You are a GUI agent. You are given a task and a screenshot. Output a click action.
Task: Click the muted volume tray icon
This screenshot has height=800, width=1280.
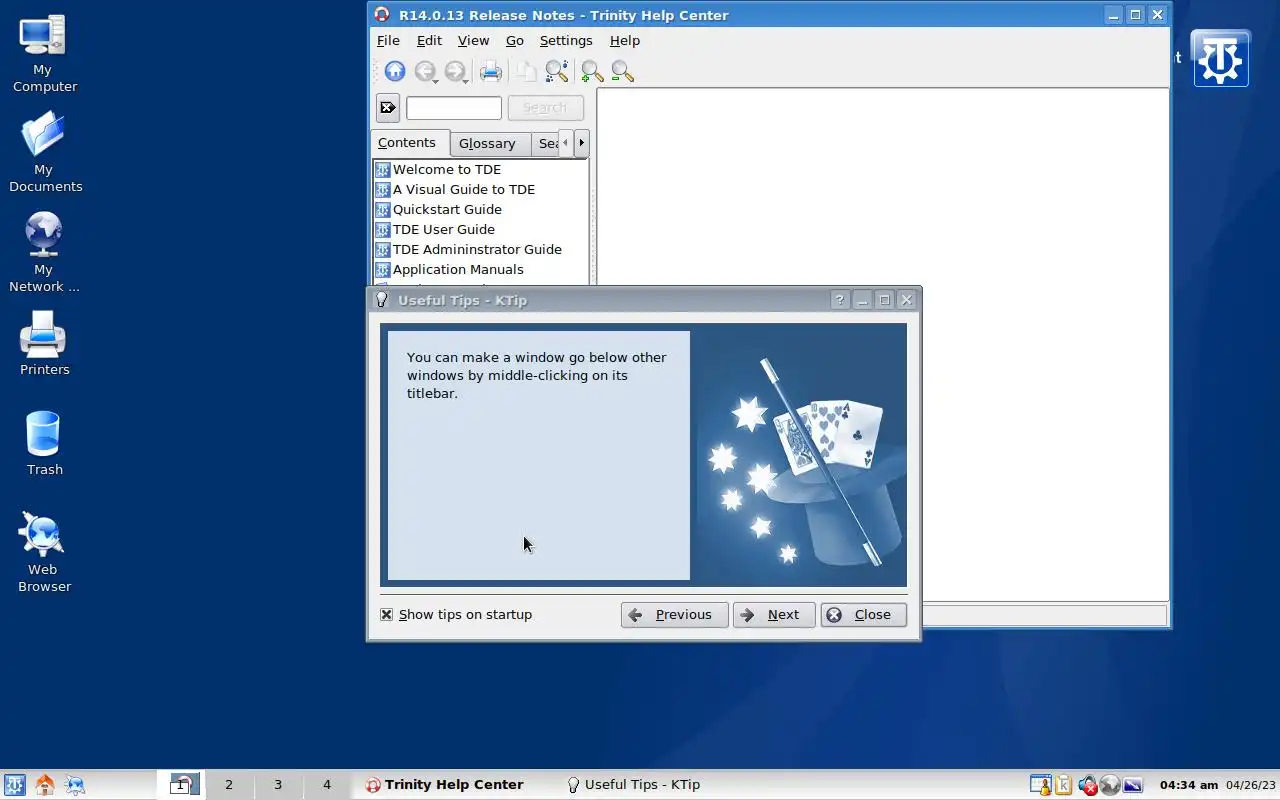point(1087,785)
